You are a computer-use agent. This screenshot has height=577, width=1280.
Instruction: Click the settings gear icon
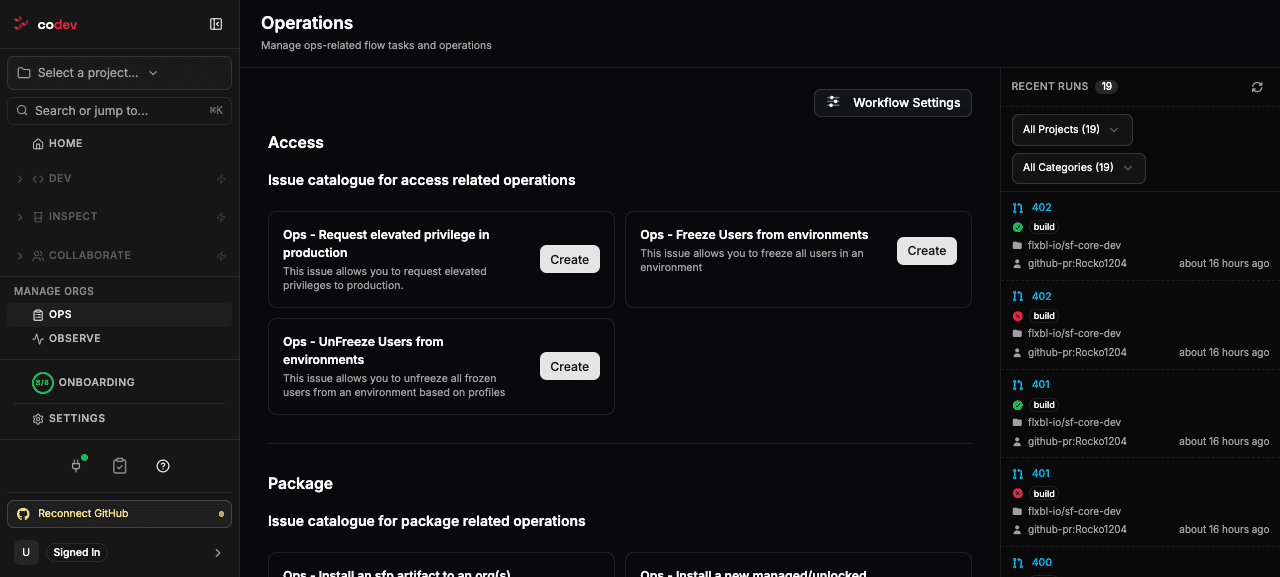[38, 419]
